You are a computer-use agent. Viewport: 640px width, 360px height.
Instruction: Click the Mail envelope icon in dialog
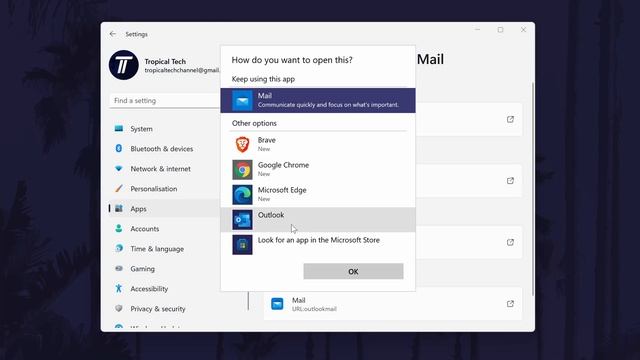pos(242,101)
